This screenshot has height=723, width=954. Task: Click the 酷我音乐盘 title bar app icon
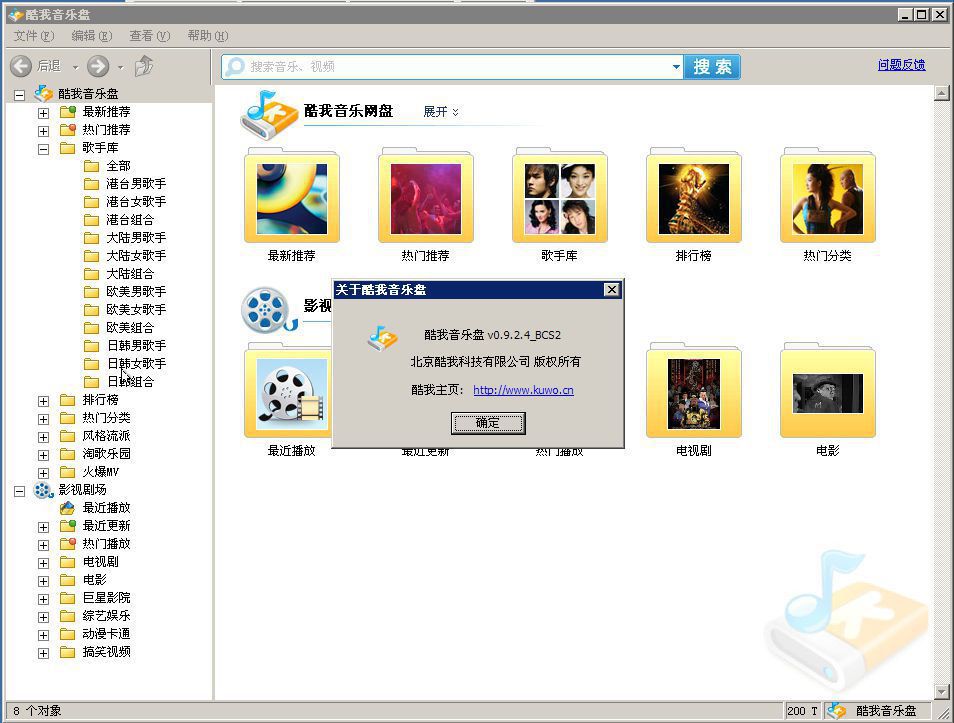pyautogui.click(x=16, y=15)
